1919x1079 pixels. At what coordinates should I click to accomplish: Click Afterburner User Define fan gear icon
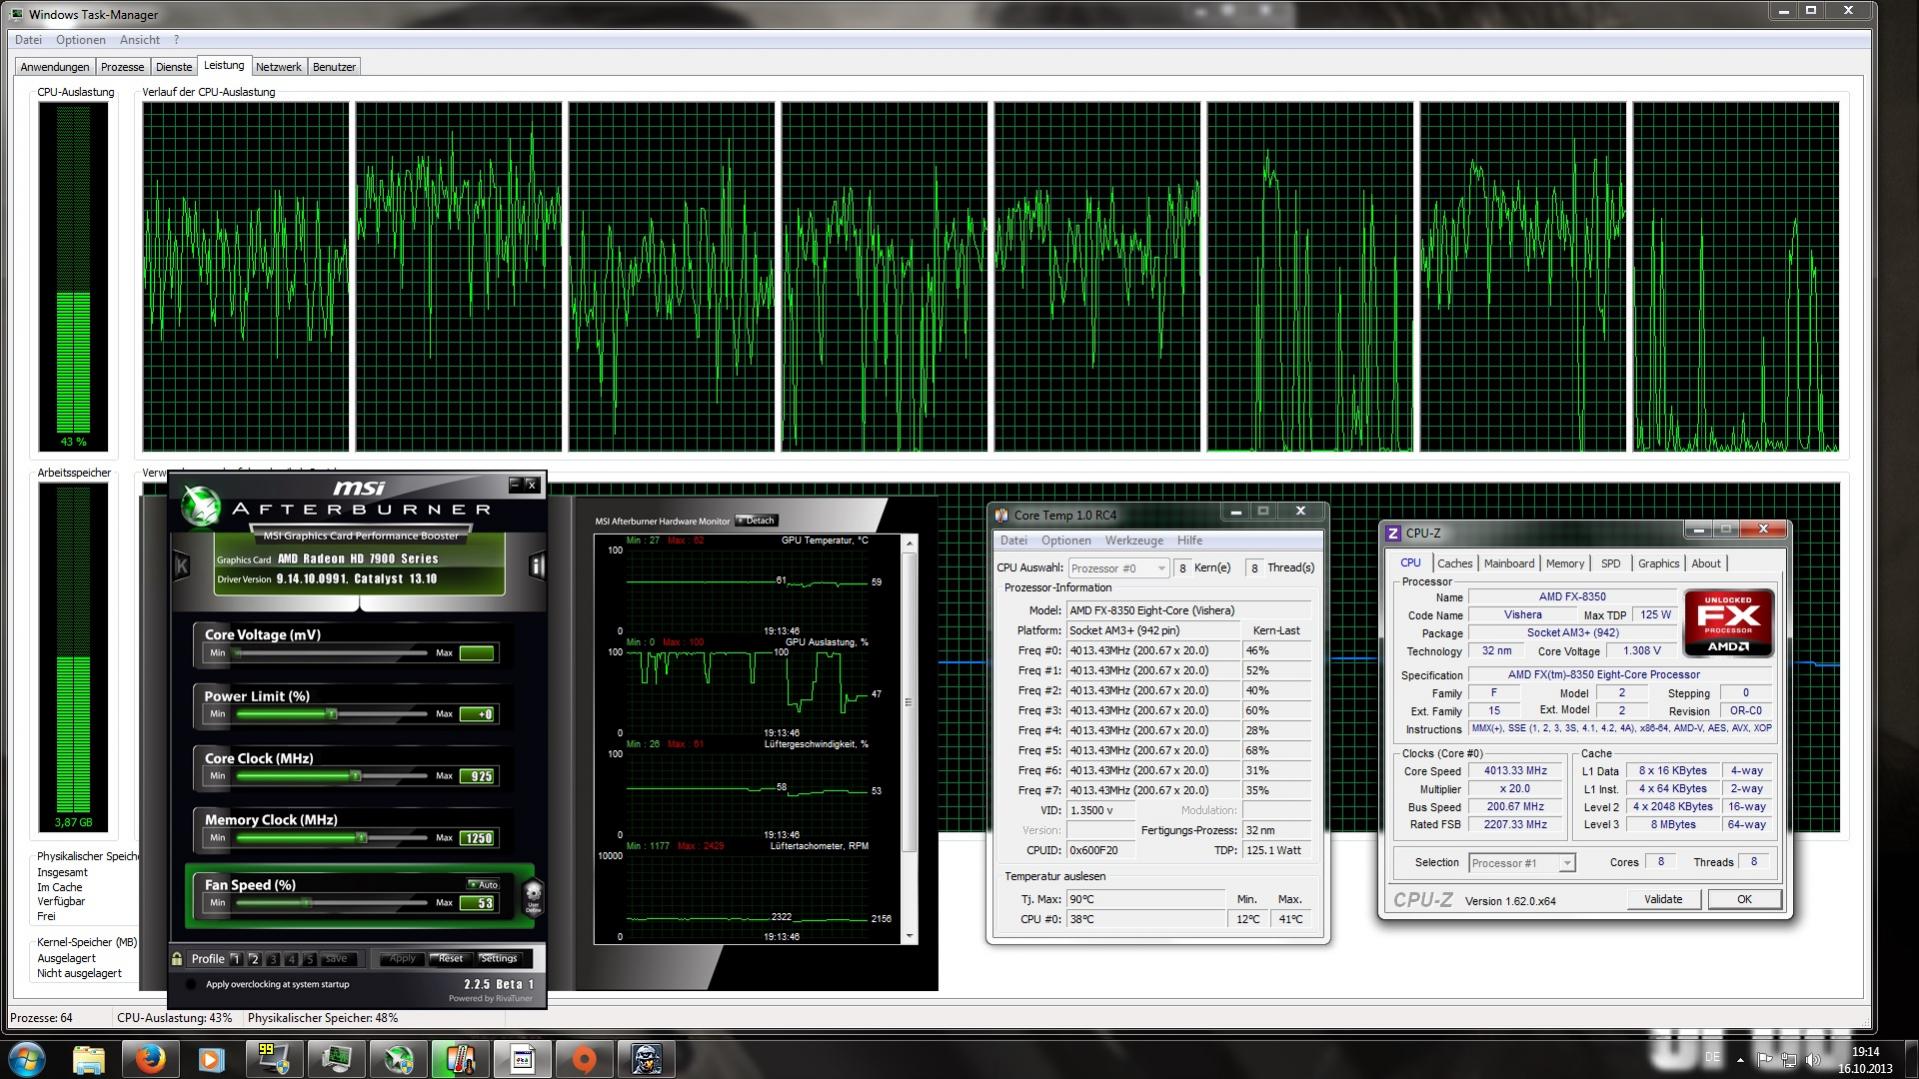click(533, 896)
